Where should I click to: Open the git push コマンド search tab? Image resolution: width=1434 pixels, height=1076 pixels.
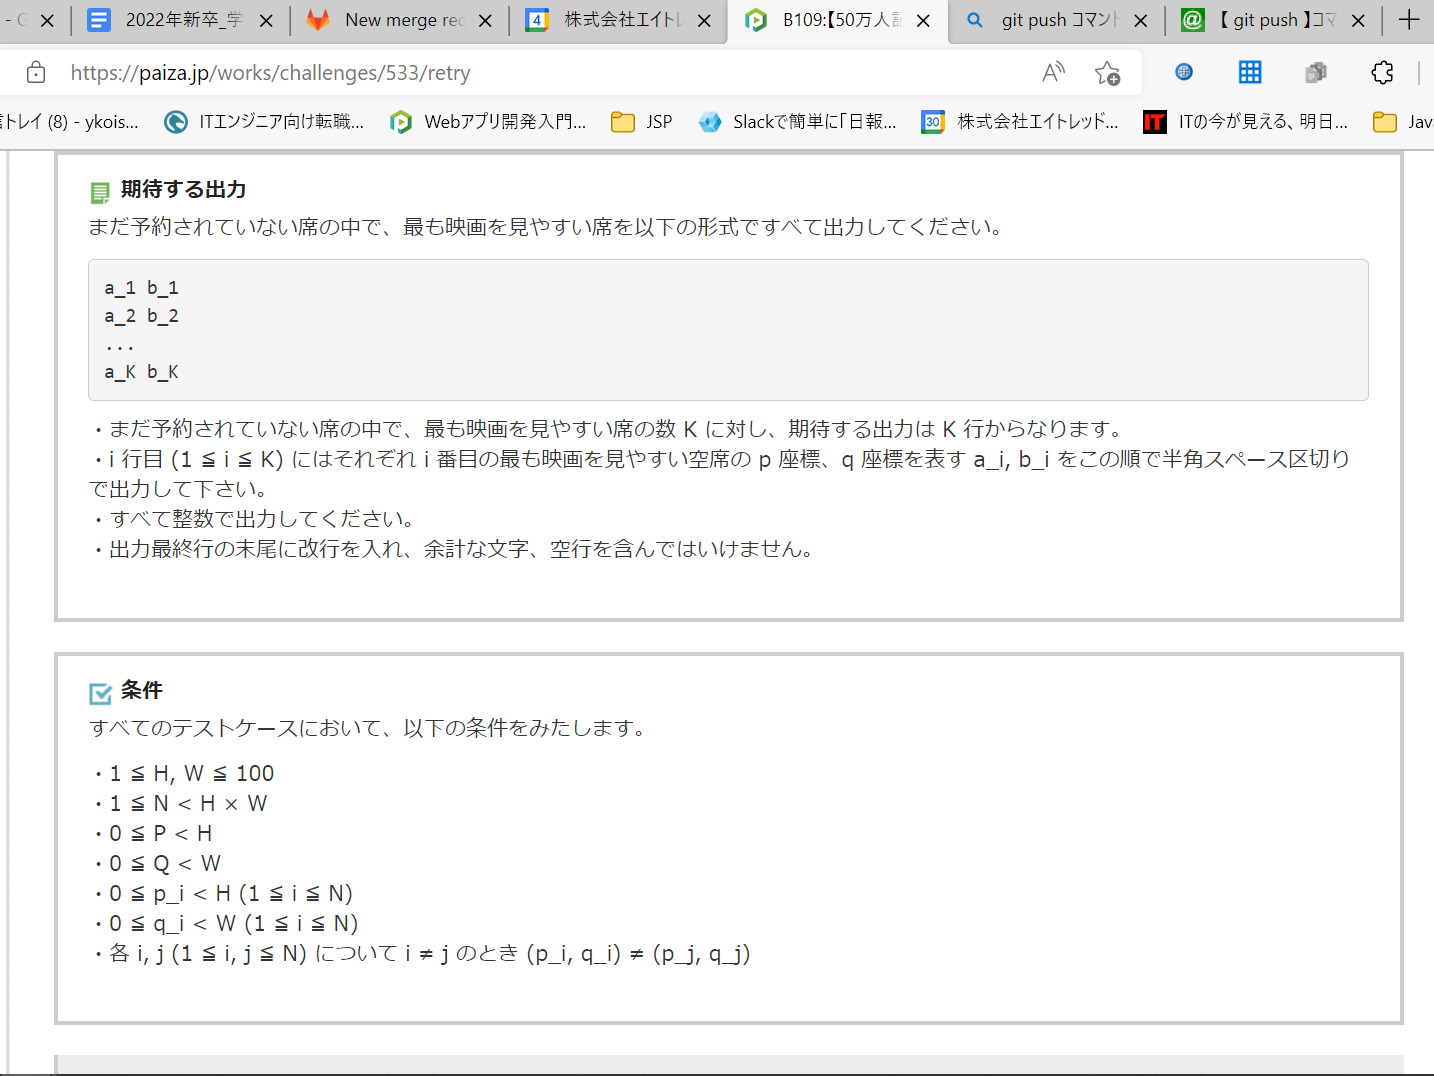(x=1055, y=20)
